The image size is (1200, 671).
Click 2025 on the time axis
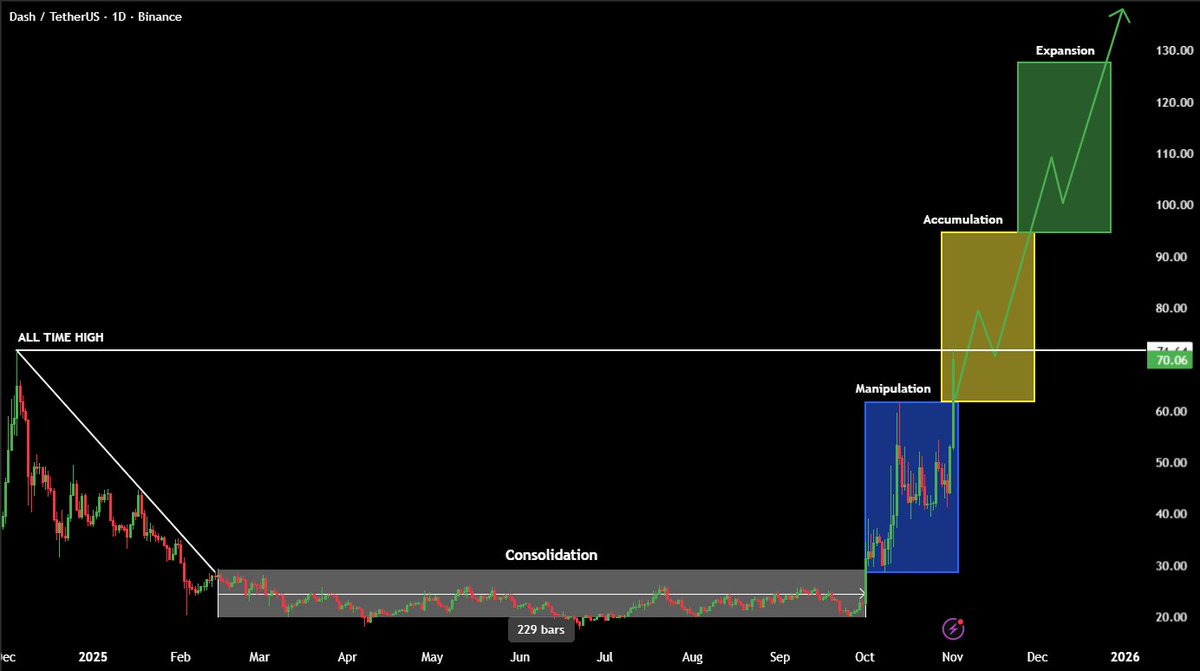(92, 657)
